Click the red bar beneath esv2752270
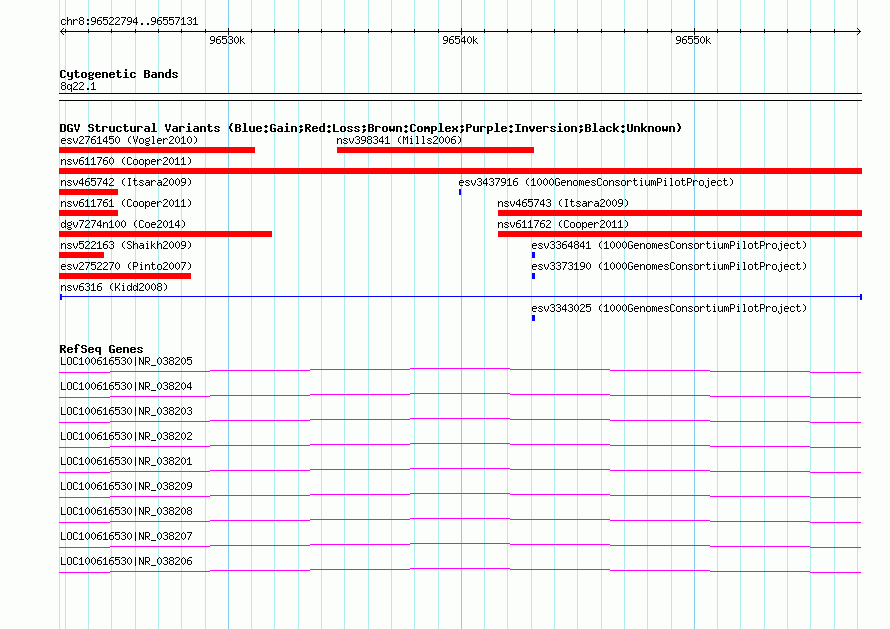Viewport: 890px width, 629px height. tap(125, 276)
